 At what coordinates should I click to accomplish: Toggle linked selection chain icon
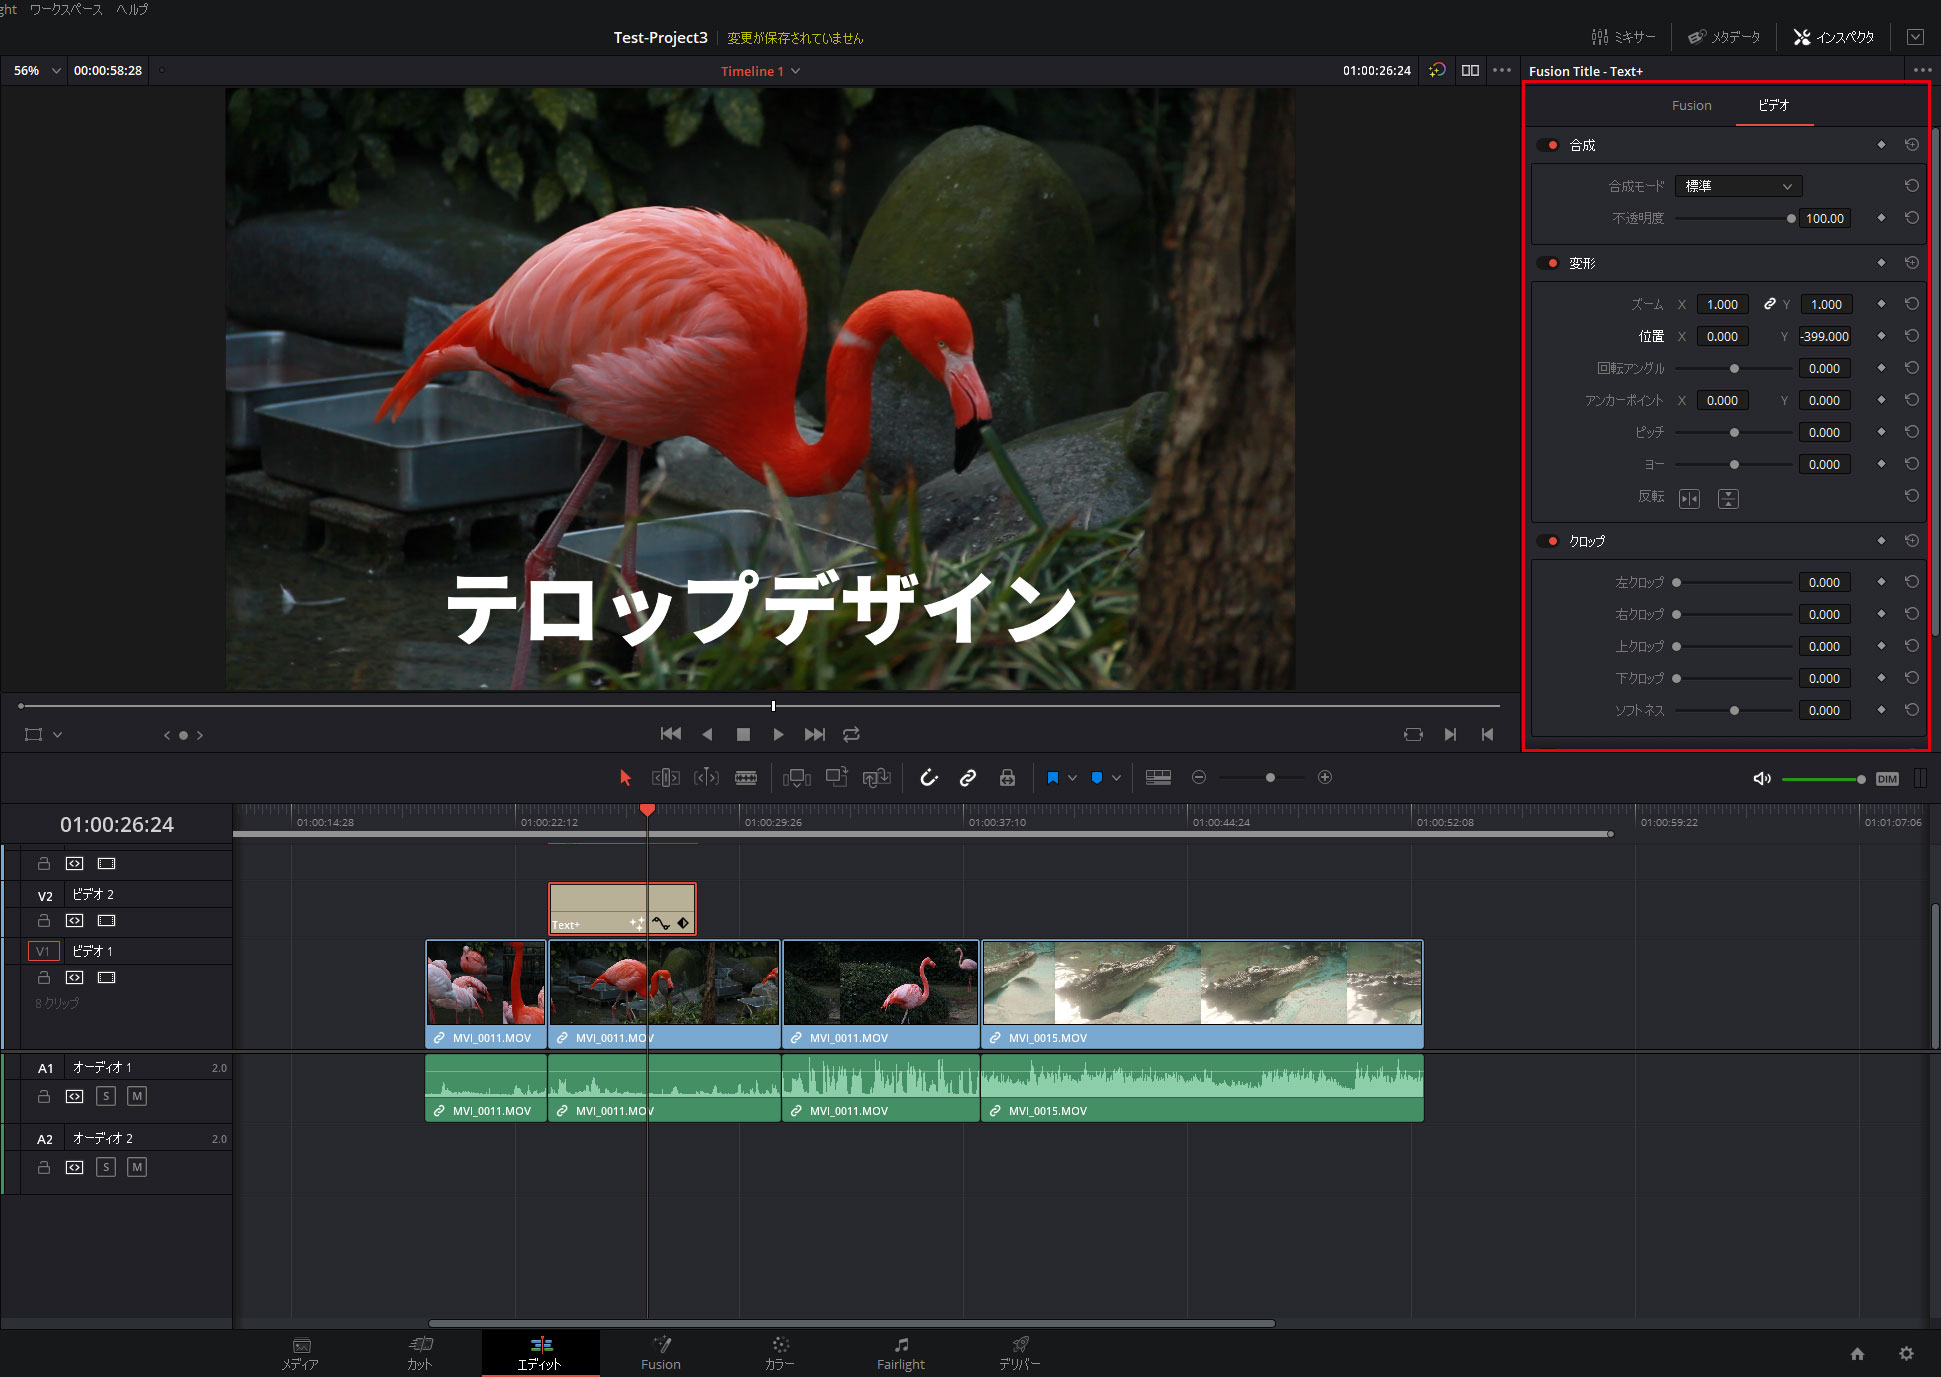coord(968,777)
